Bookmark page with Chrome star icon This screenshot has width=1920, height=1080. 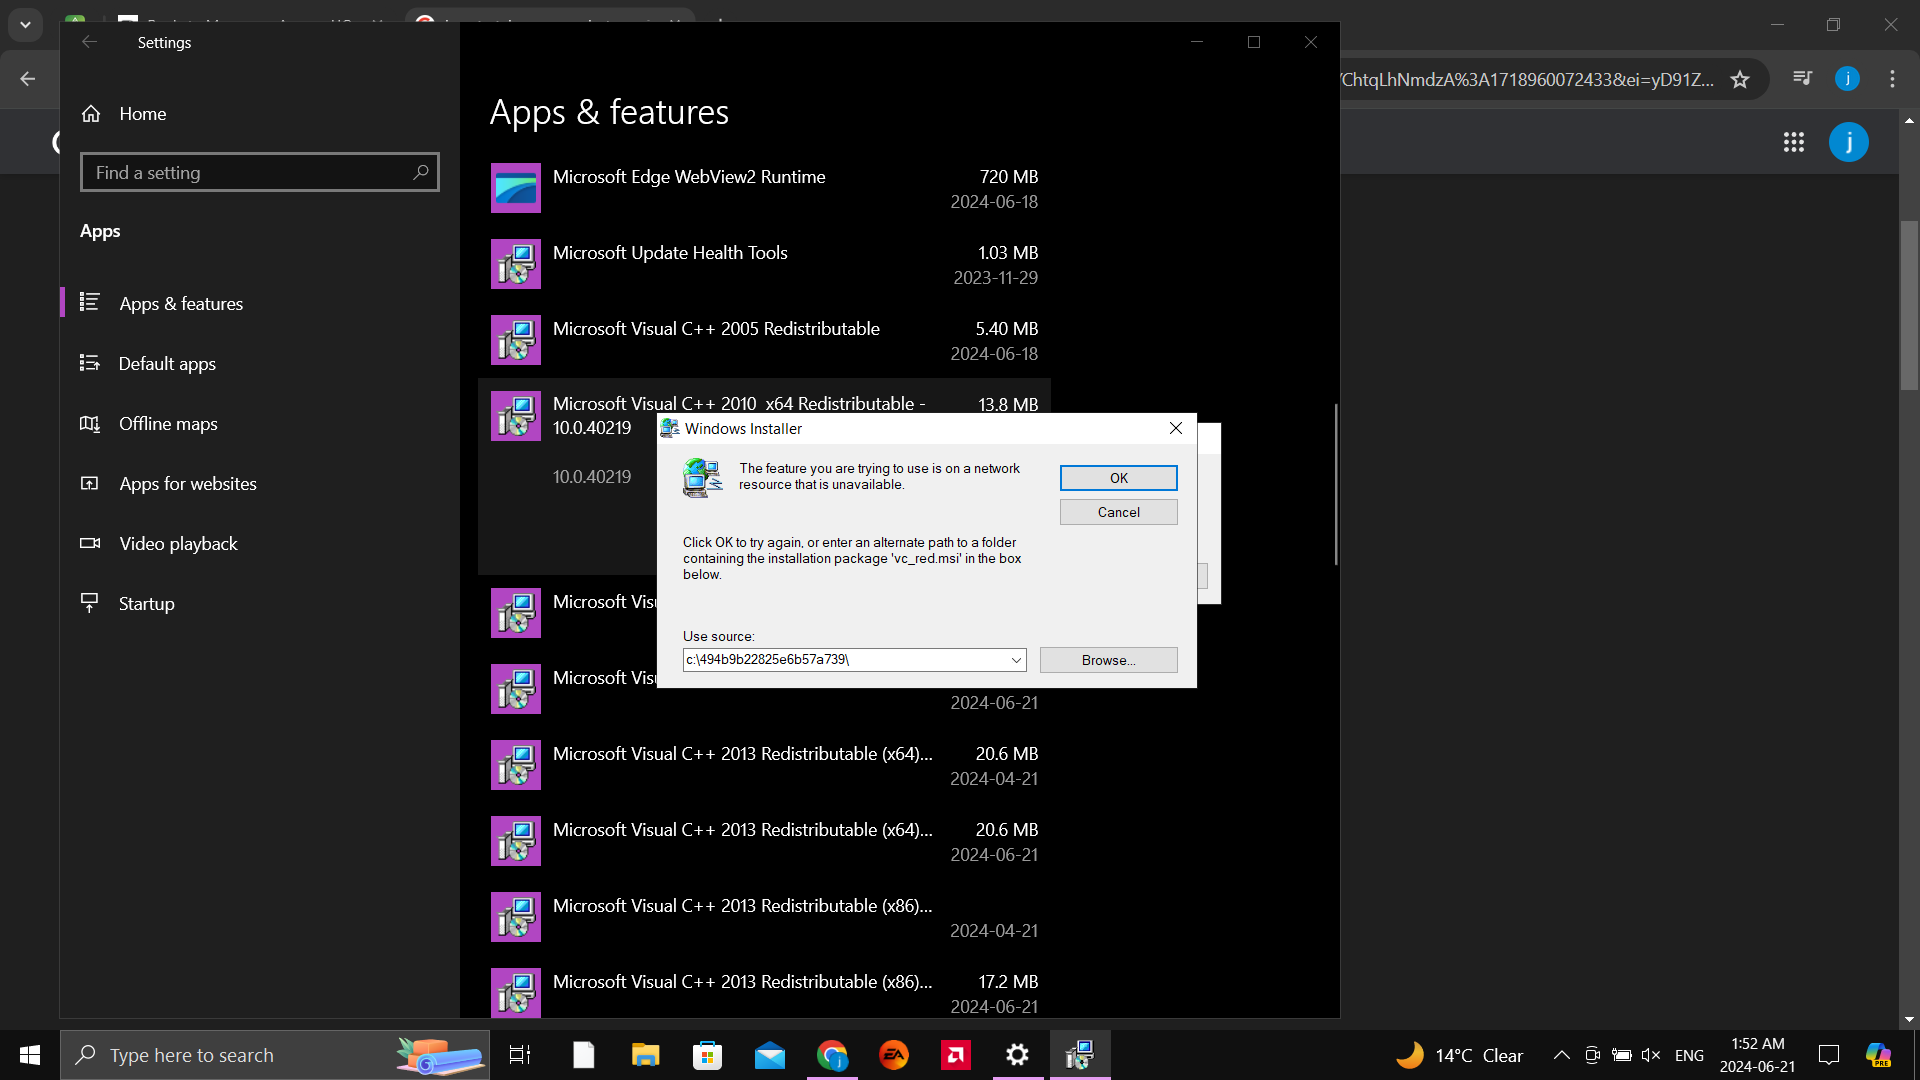tap(1740, 79)
